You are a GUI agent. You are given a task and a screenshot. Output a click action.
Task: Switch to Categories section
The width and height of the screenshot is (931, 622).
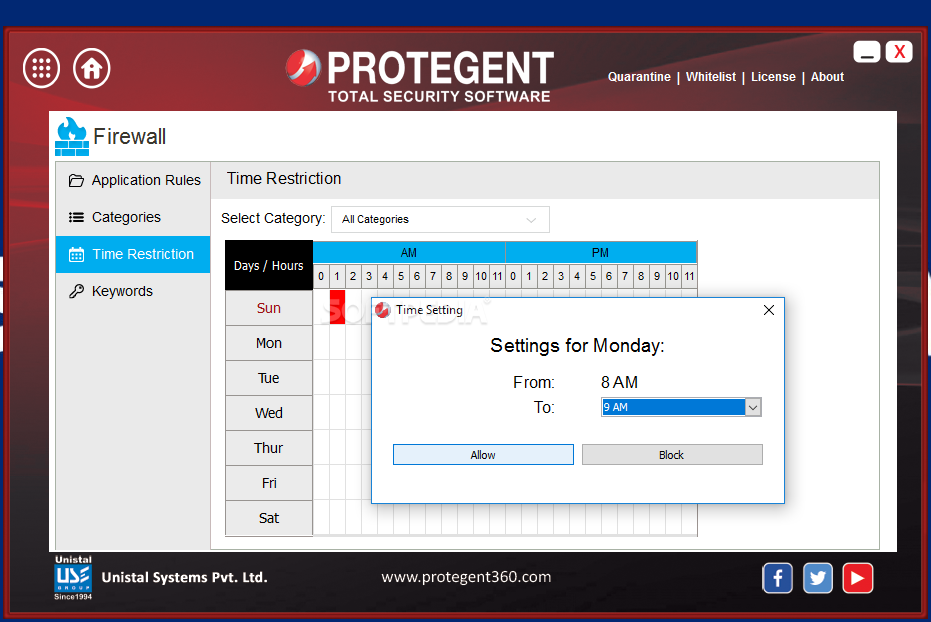coord(133,217)
